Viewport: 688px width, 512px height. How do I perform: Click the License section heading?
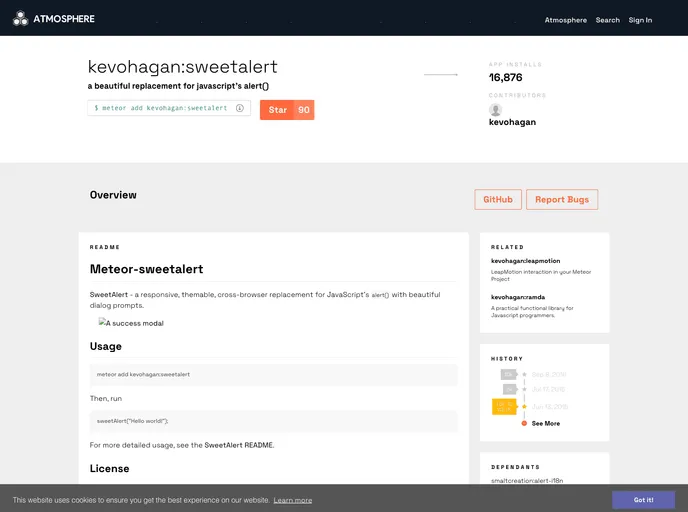pos(109,469)
